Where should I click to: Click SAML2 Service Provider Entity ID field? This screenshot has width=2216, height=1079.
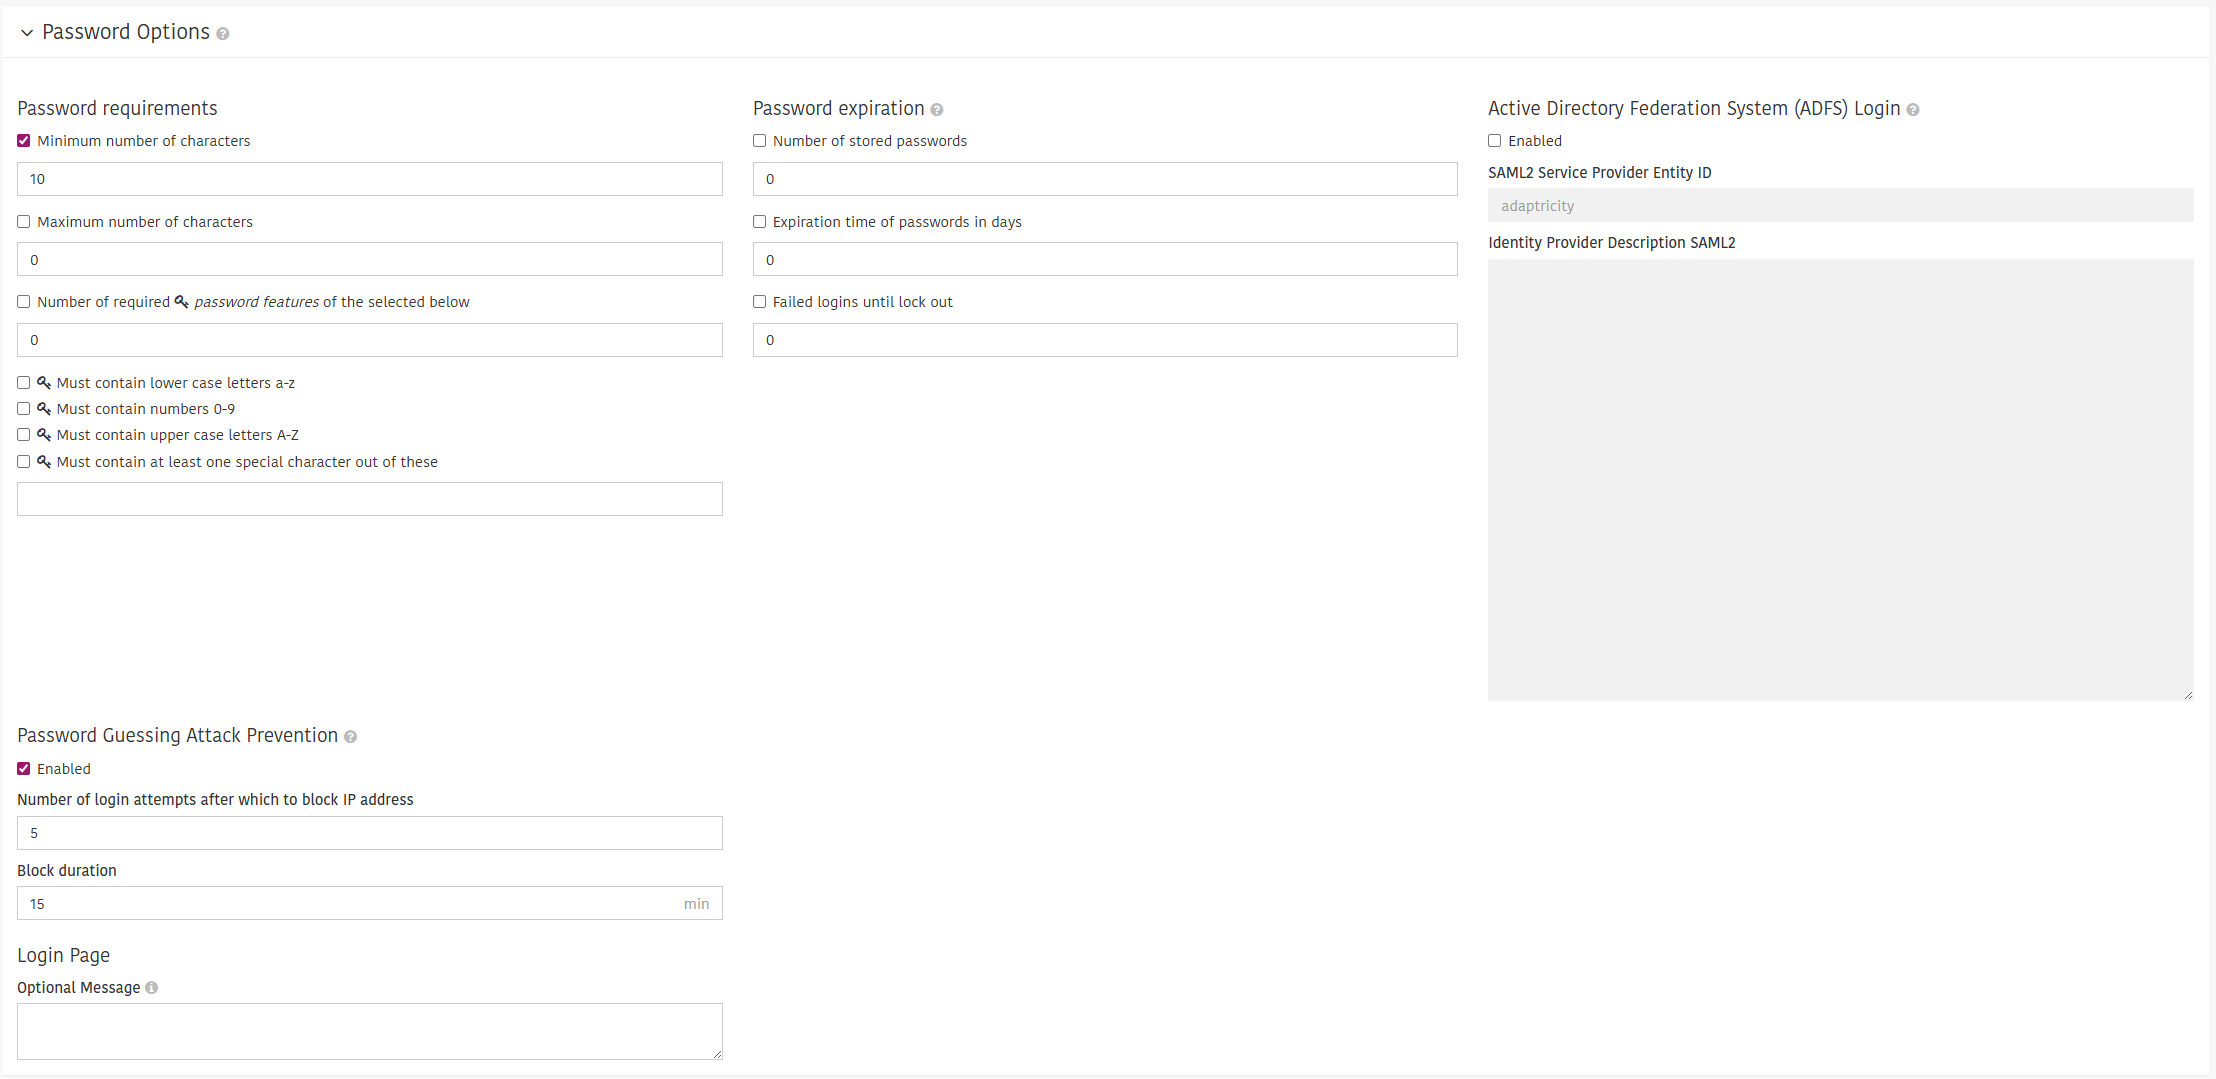pyautogui.click(x=1841, y=205)
